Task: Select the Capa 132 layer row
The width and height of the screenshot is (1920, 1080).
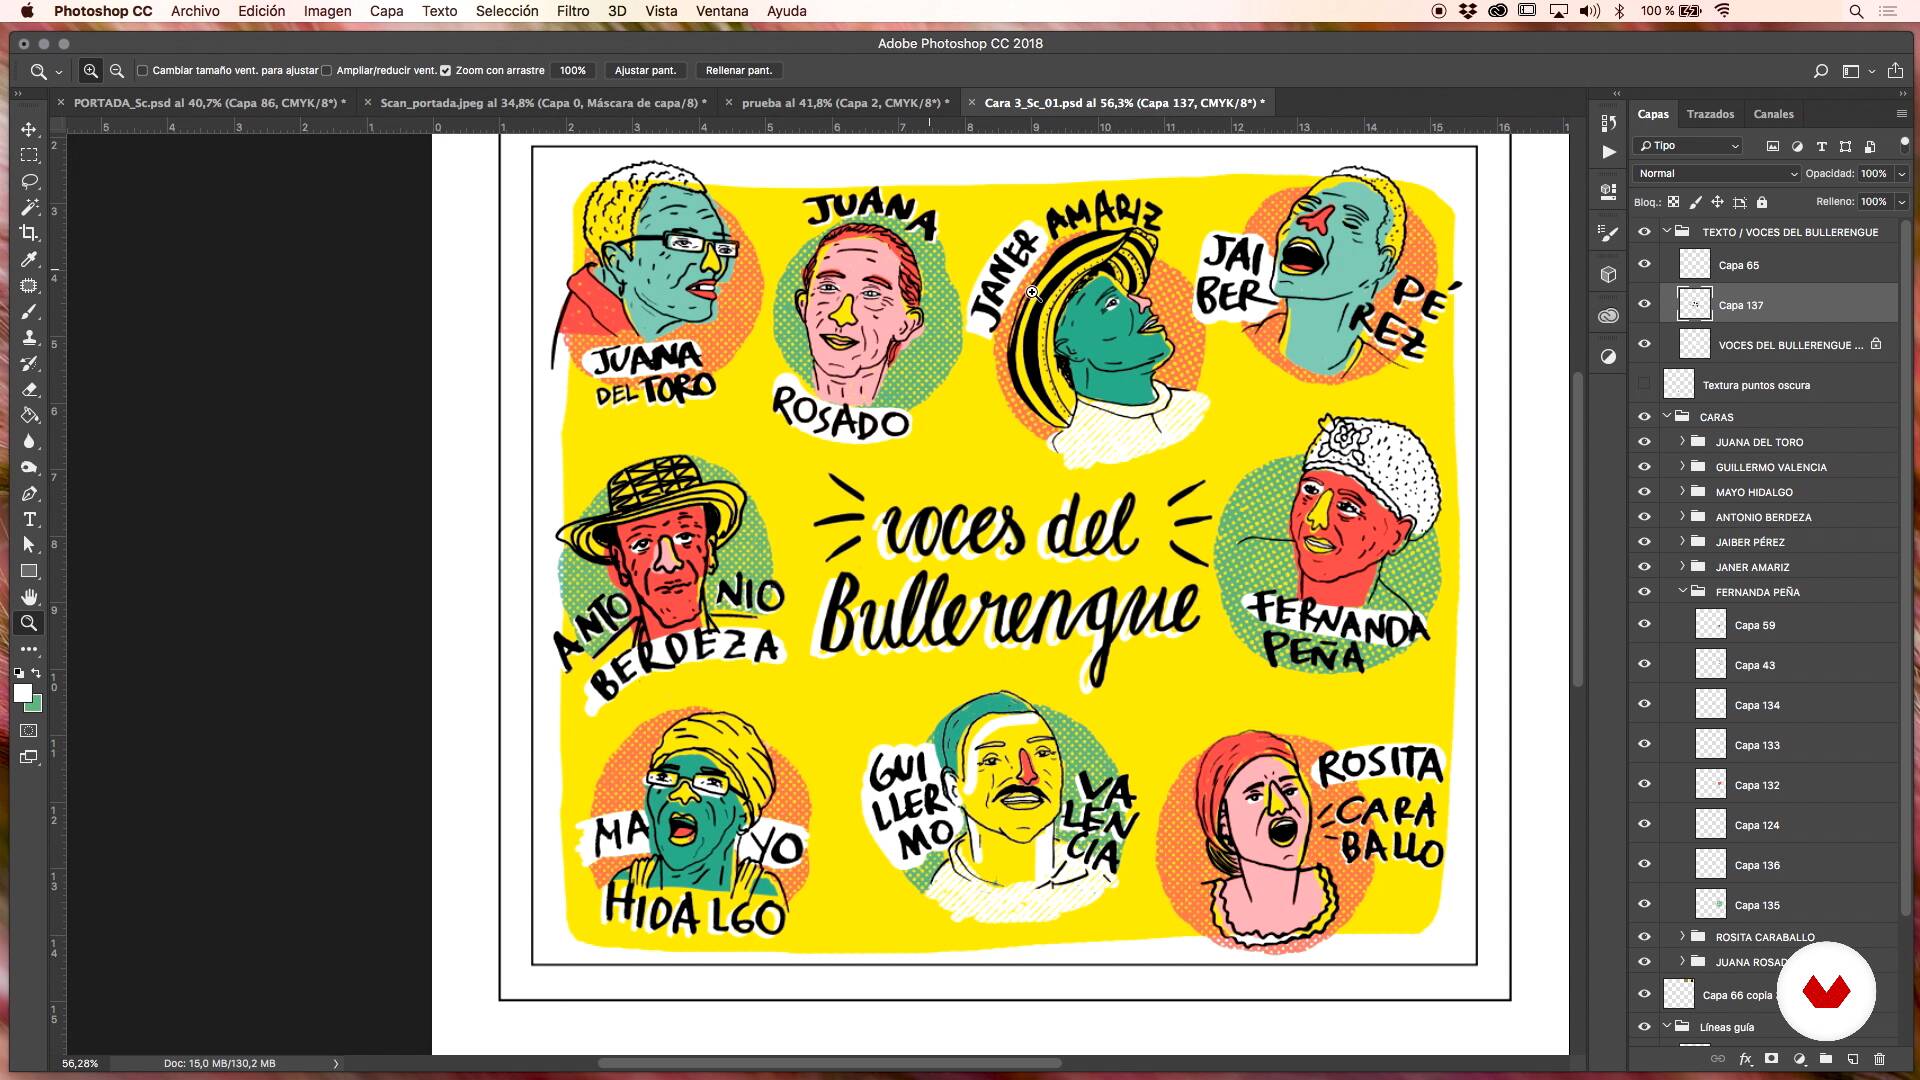Action: click(x=1764, y=785)
